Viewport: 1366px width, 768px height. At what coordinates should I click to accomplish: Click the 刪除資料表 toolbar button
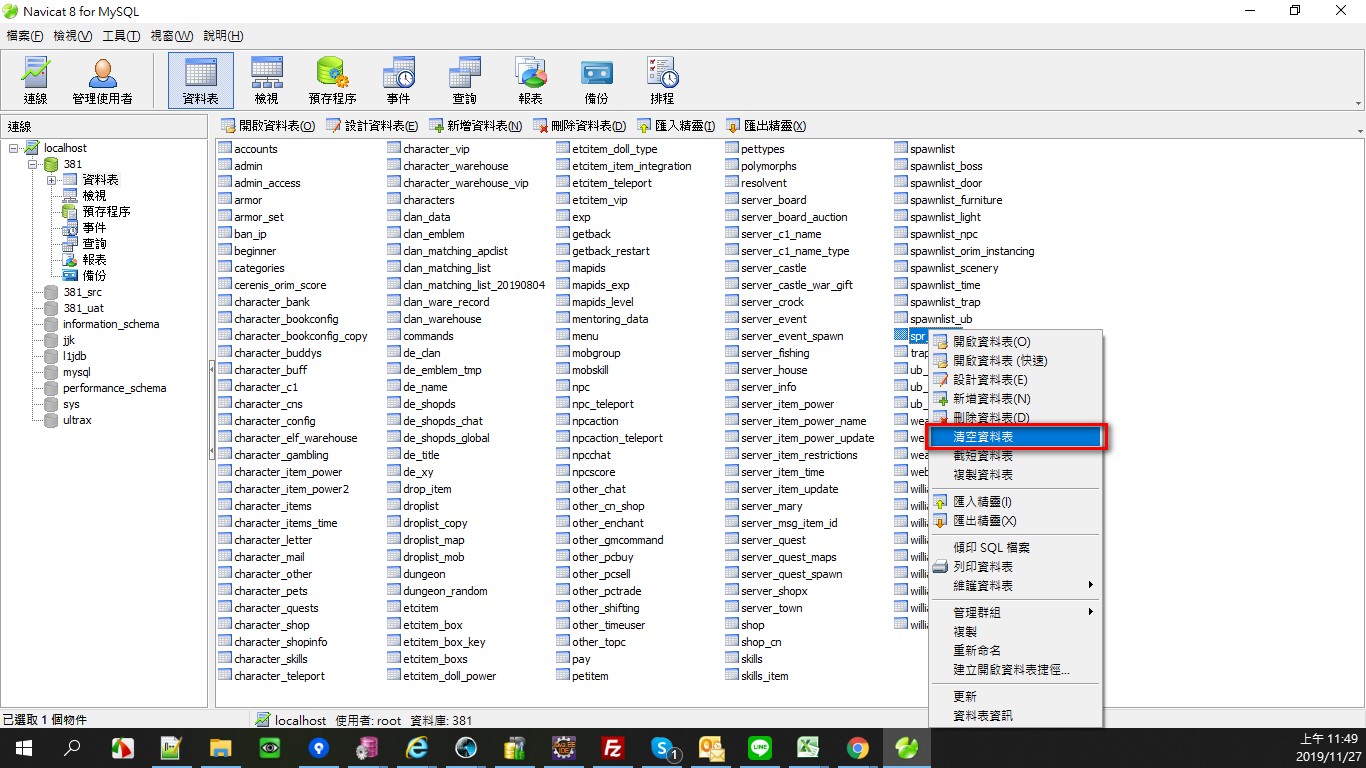click(x=579, y=126)
